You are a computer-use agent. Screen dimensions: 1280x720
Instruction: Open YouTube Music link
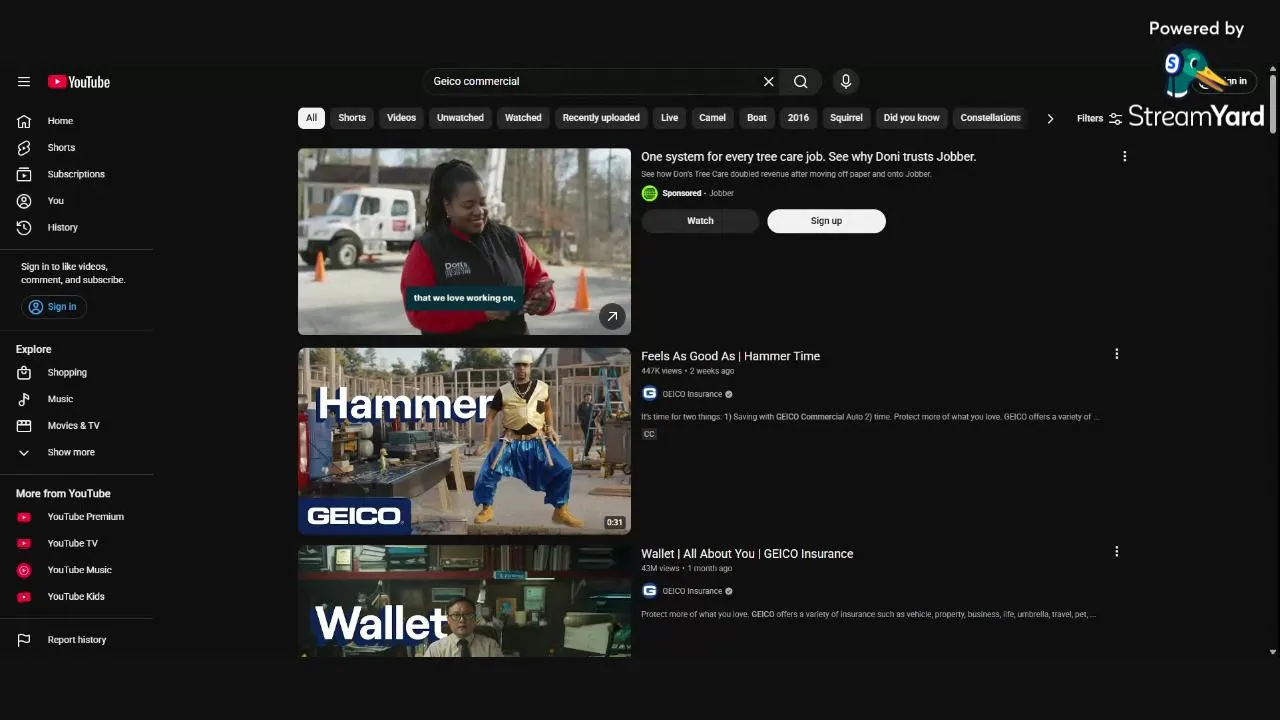pyautogui.click(x=80, y=570)
